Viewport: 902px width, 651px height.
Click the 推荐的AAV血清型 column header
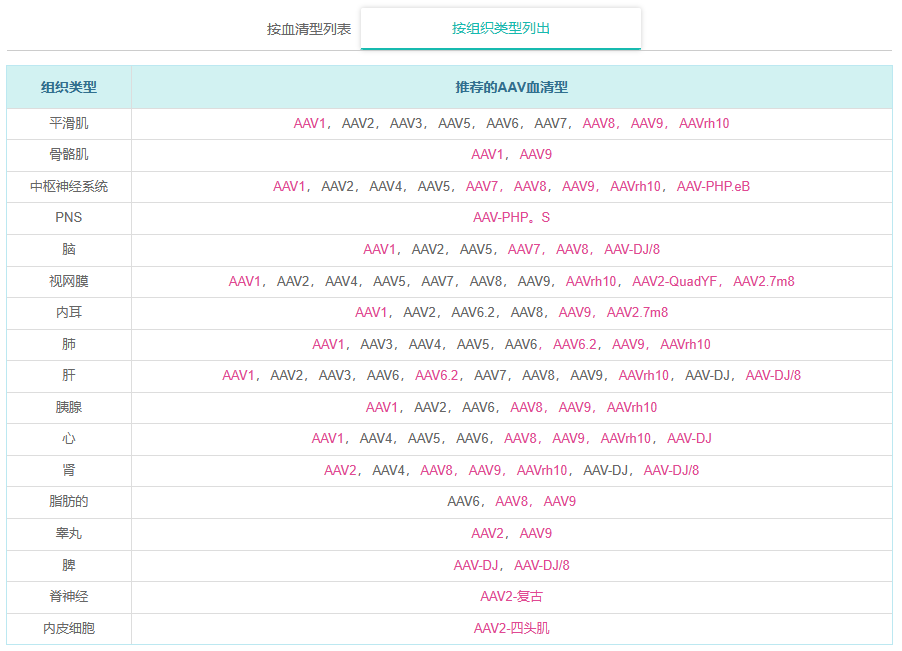point(511,87)
